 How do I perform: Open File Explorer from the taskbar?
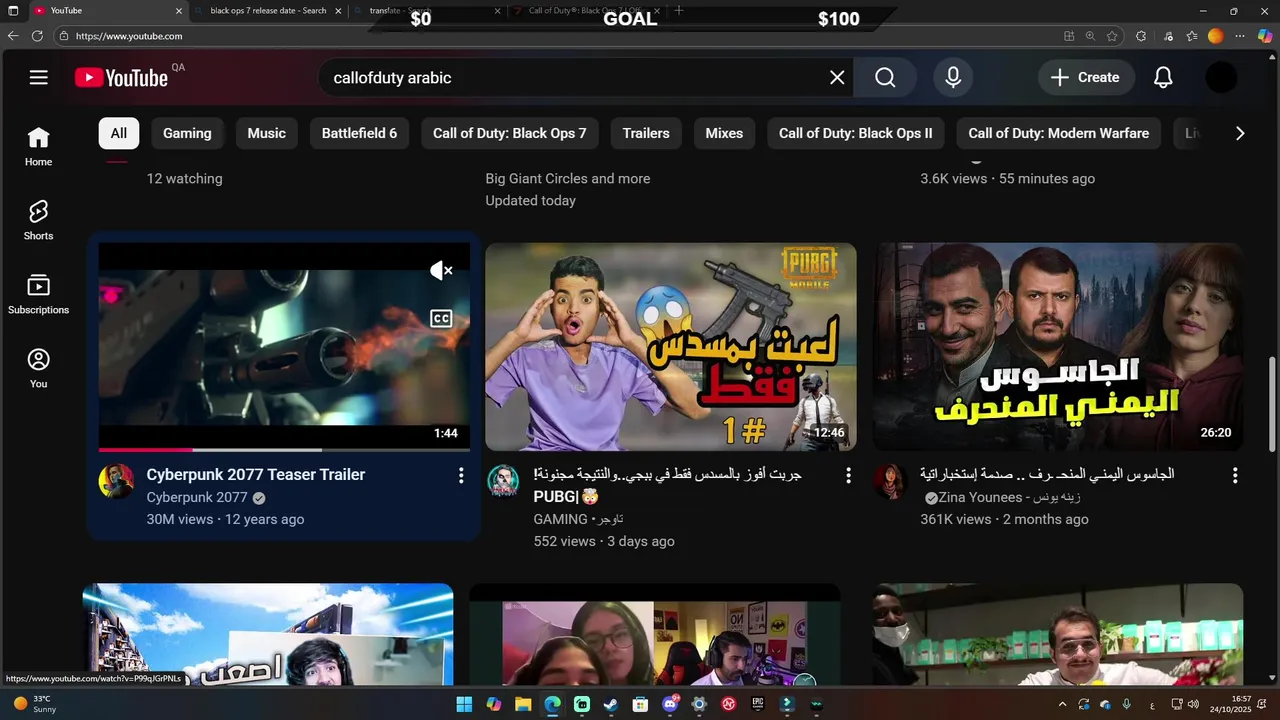(x=523, y=704)
